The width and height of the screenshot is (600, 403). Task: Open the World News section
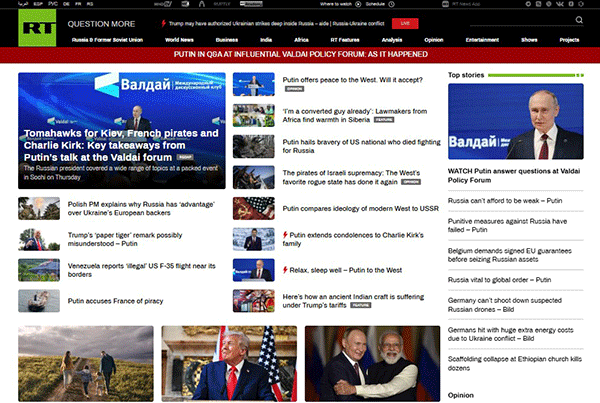(x=180, y=40)
